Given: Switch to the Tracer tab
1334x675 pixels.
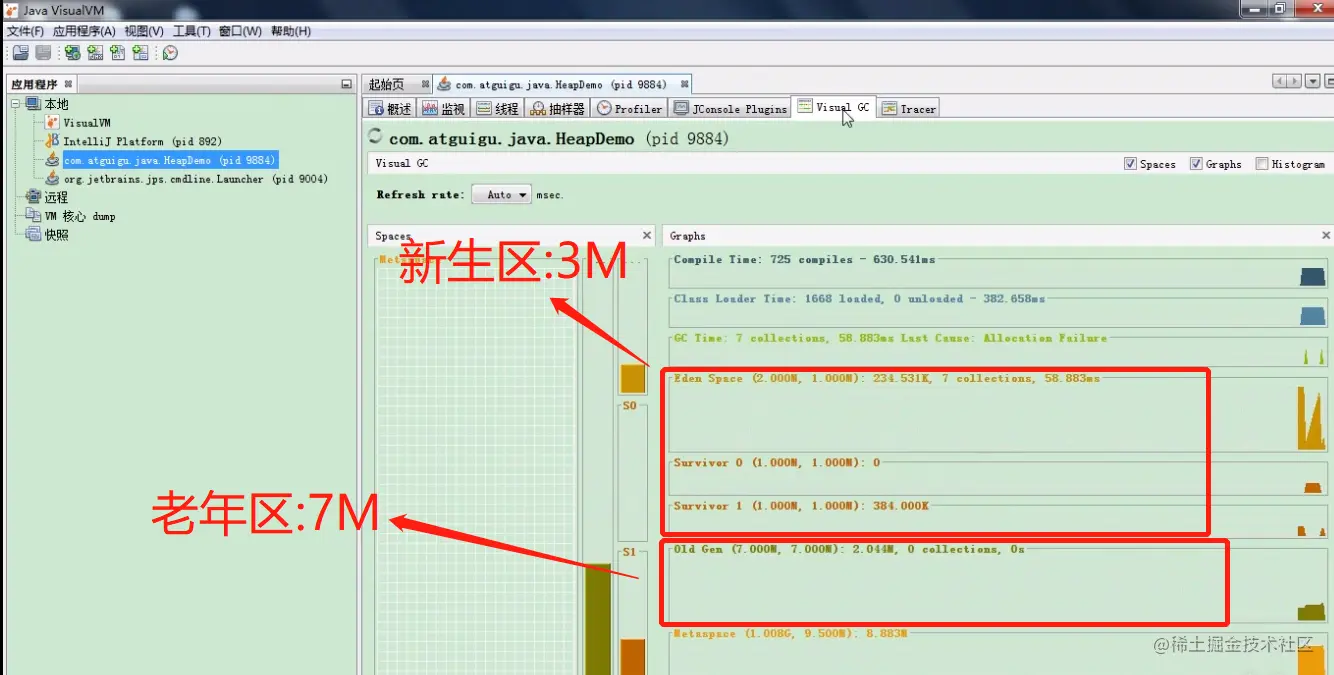Looking at the screenshot, I should (909, 109).
